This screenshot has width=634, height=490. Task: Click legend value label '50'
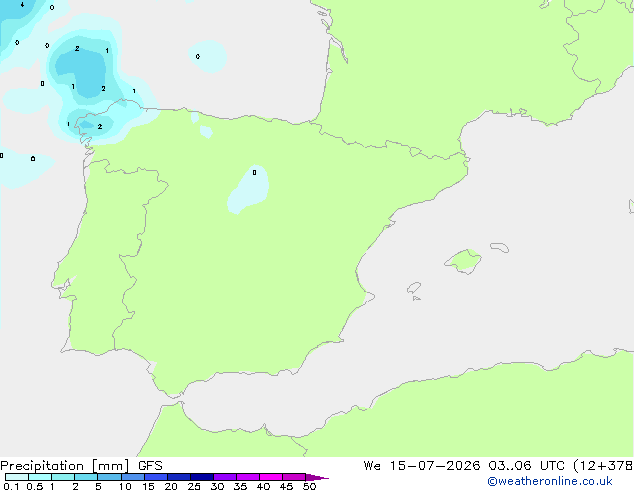(309, 486)
